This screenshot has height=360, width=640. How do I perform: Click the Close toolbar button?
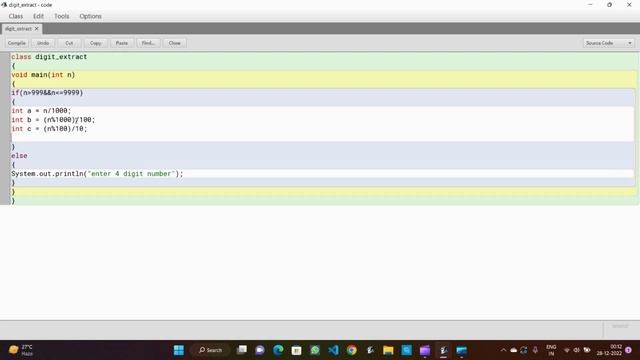175,43
